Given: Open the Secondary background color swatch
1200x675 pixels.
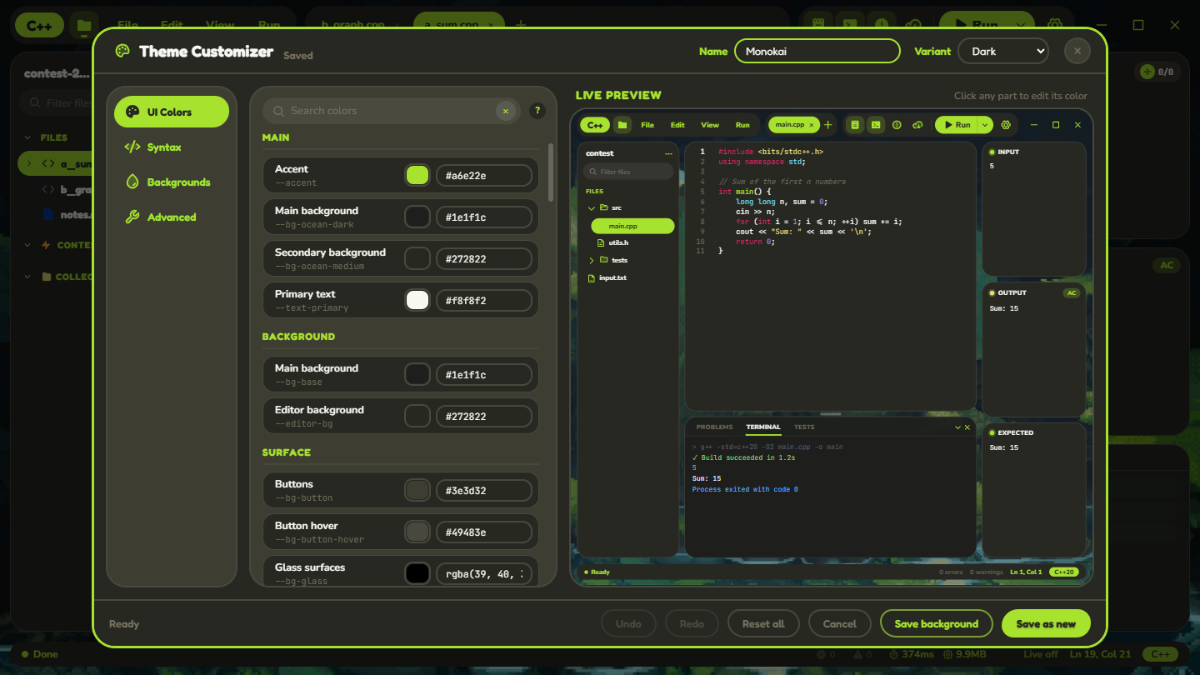Looking at the screenshot, I should [417, 258].
